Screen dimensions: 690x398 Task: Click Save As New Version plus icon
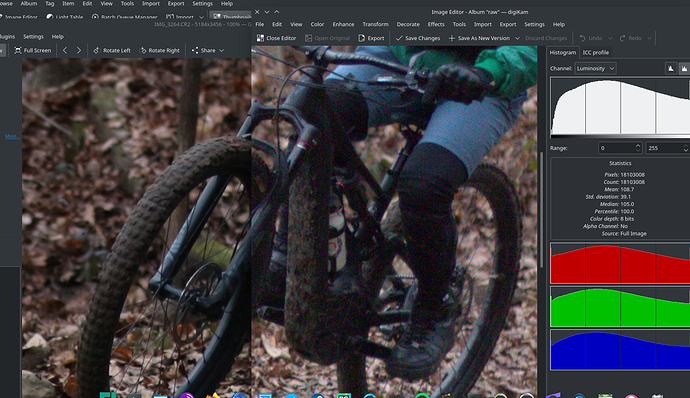tap(451, 38)
